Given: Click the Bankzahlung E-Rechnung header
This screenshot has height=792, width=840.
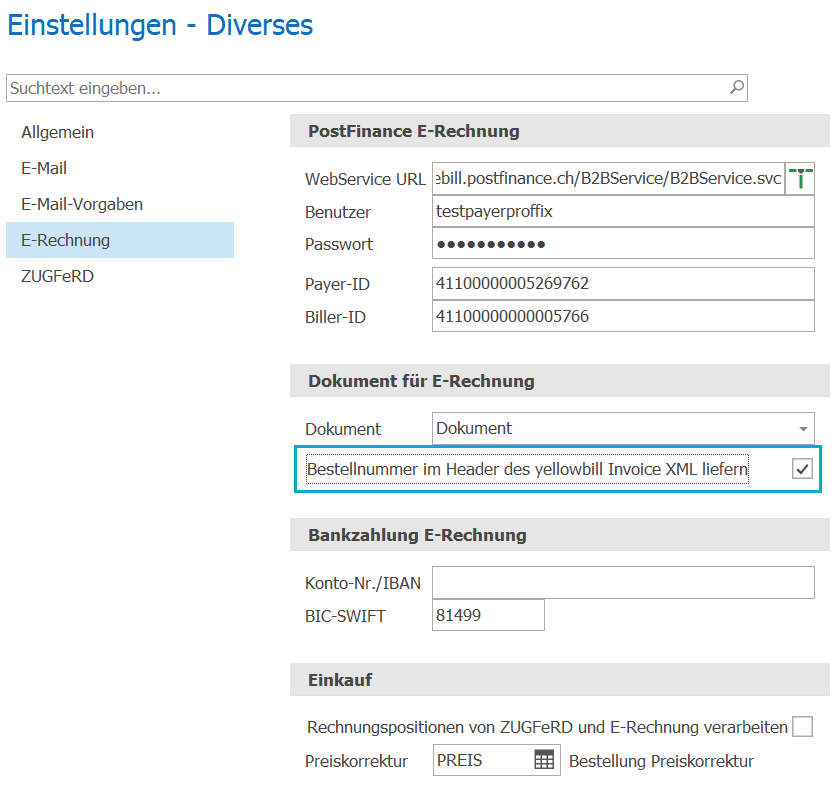Looking at the screenshot, I should pos(560,535).
